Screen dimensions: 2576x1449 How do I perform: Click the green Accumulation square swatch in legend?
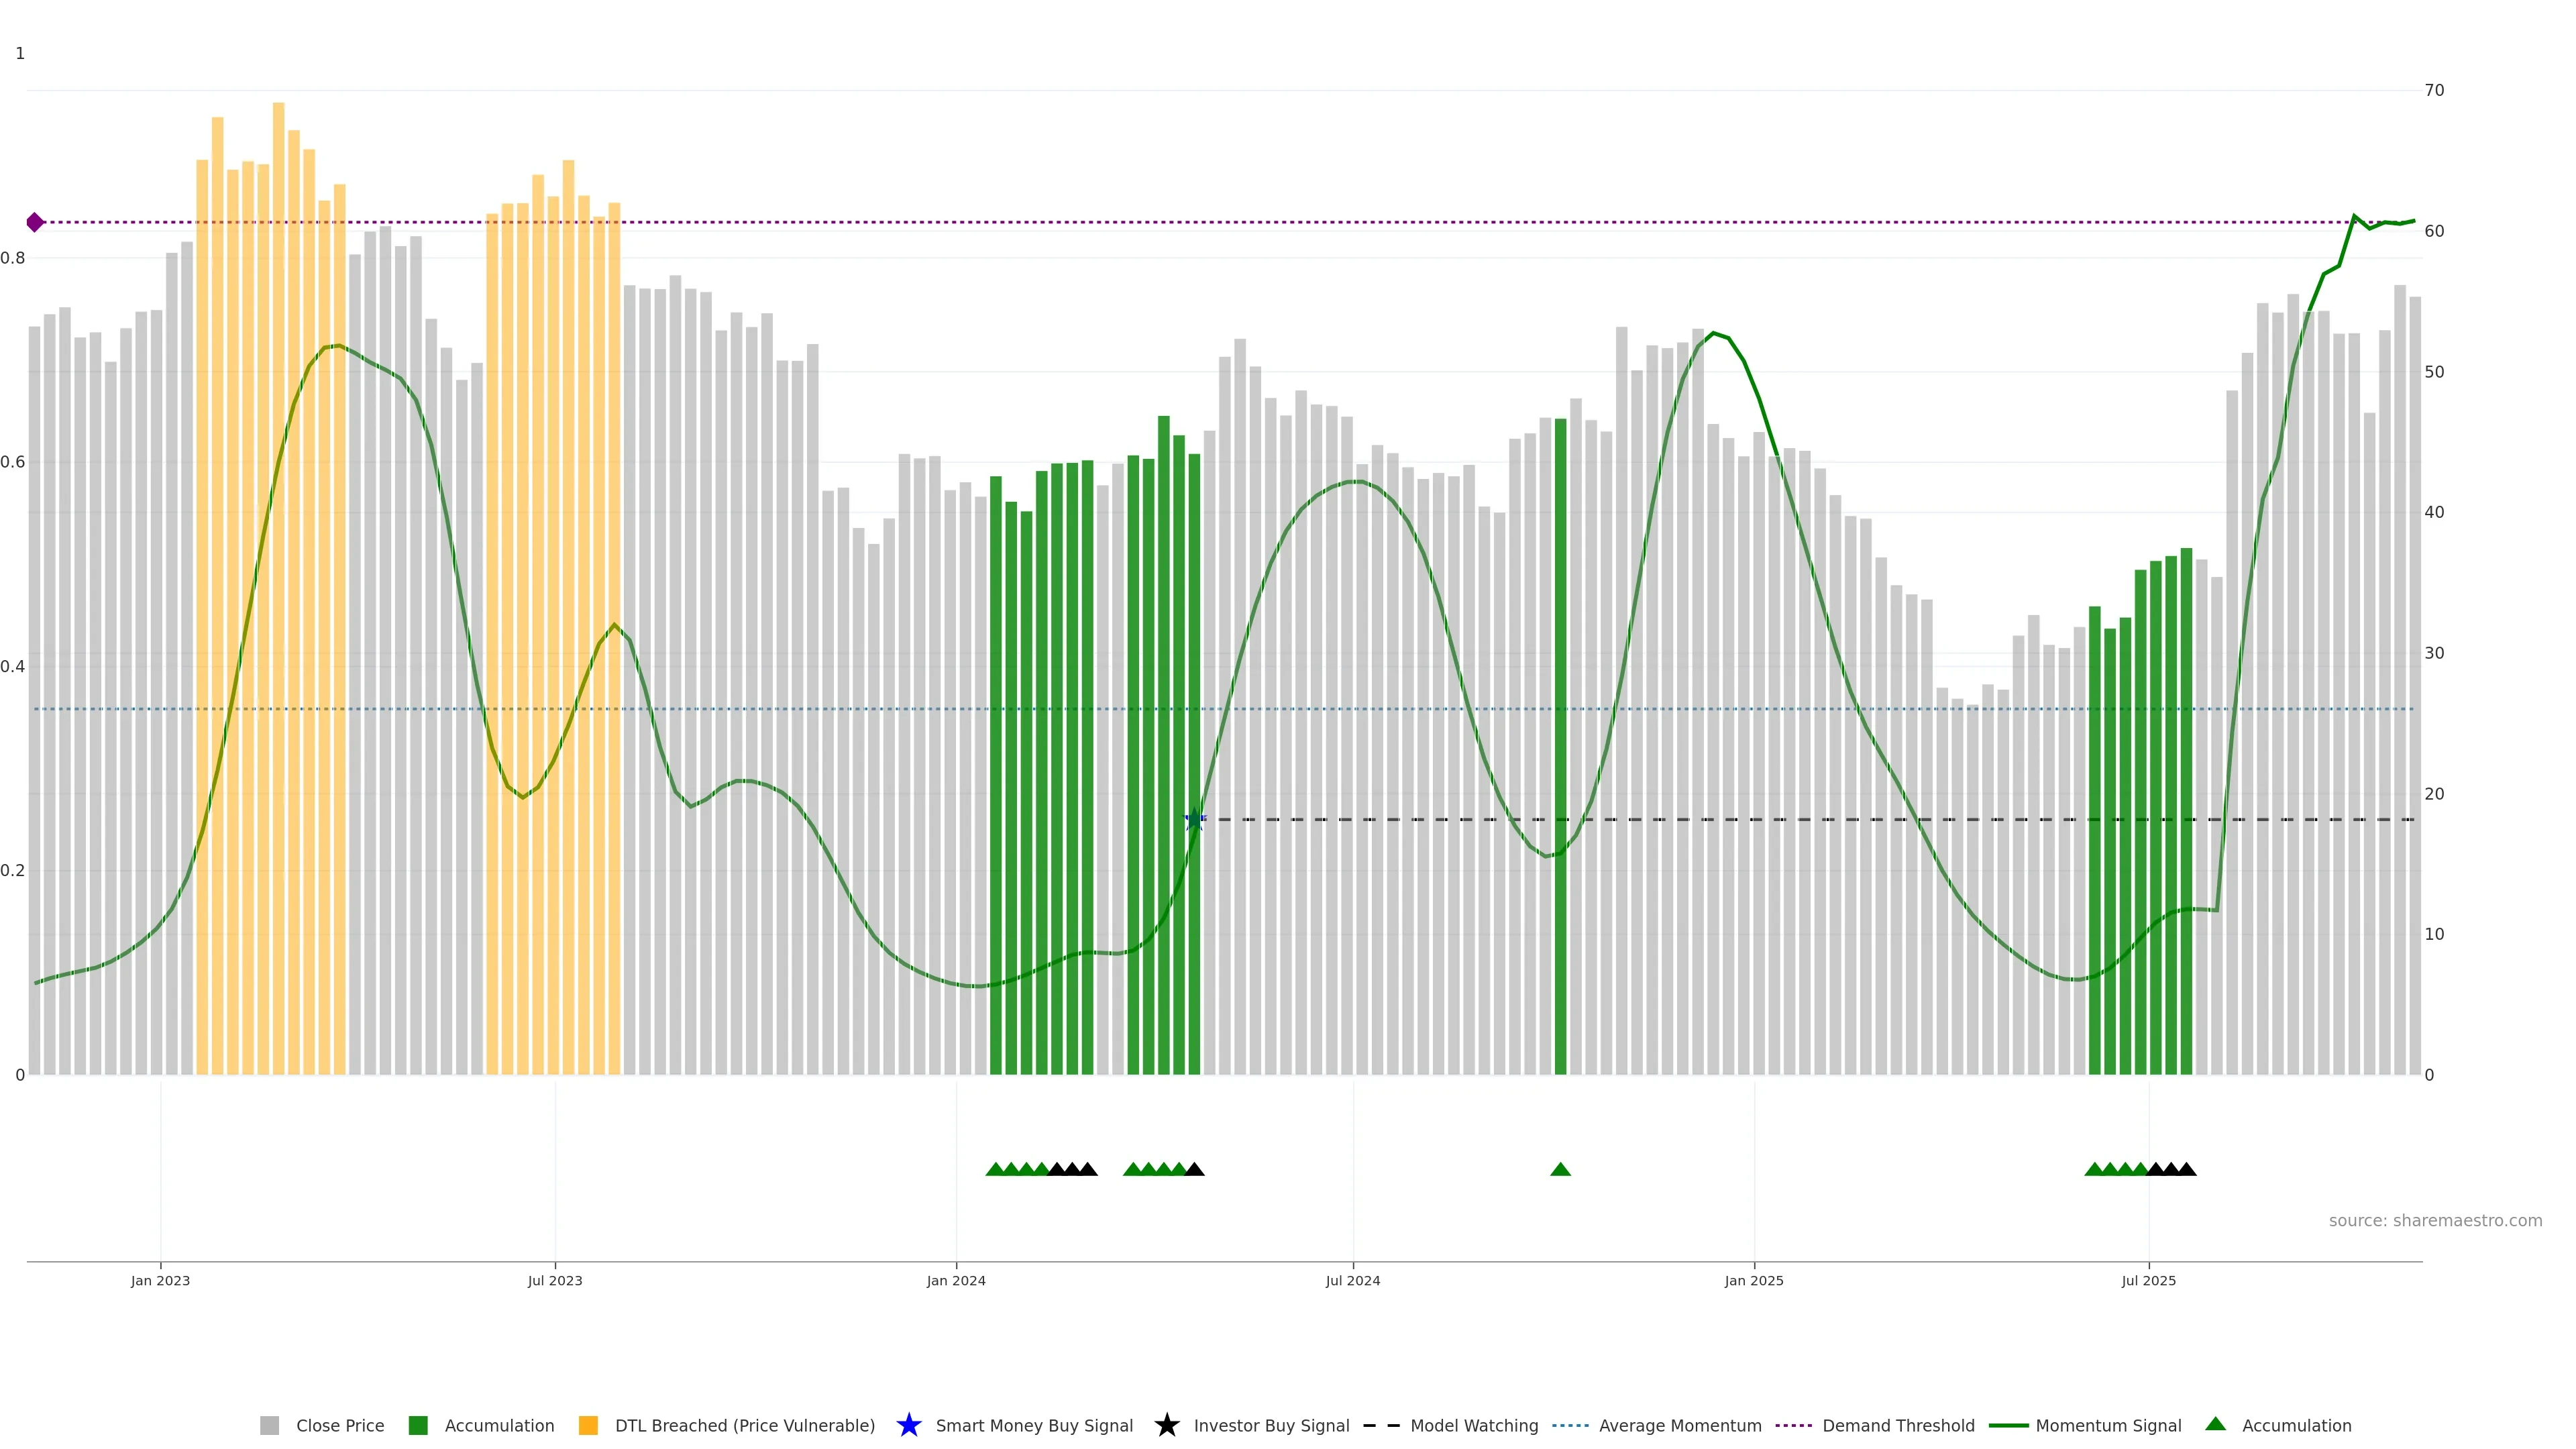tap(418, 1425)
